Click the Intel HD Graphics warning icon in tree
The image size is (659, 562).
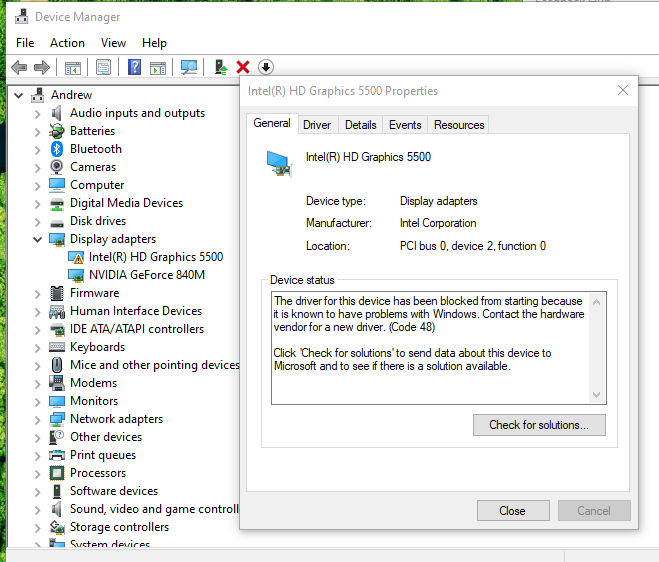click(76, 257)
